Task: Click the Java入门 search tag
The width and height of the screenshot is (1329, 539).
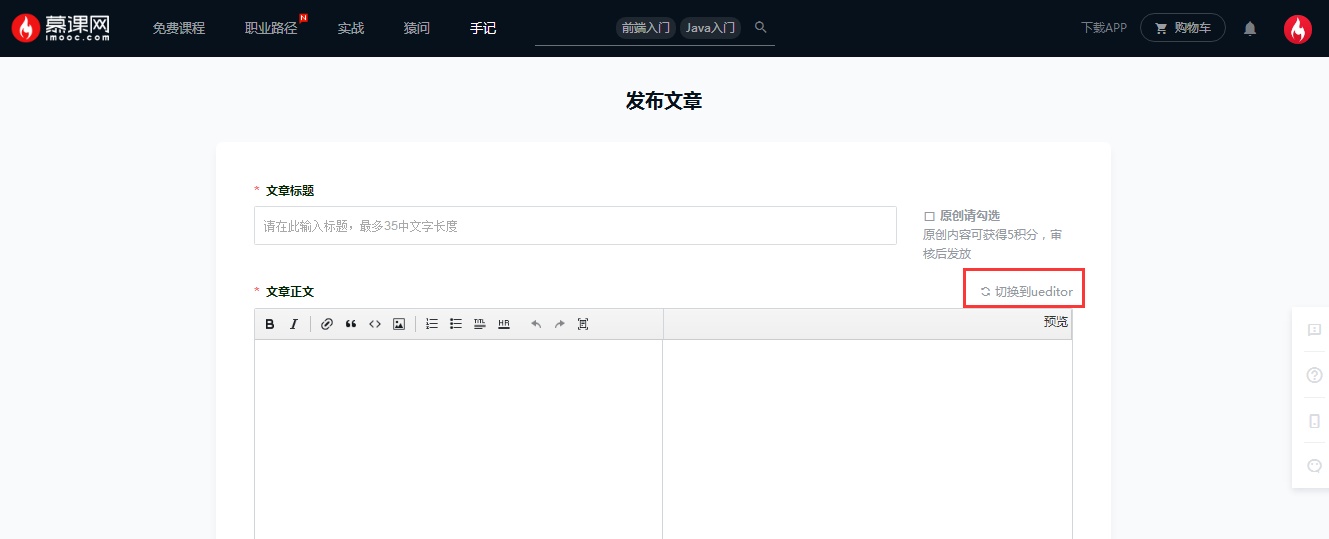Action: tap(711, 28)
